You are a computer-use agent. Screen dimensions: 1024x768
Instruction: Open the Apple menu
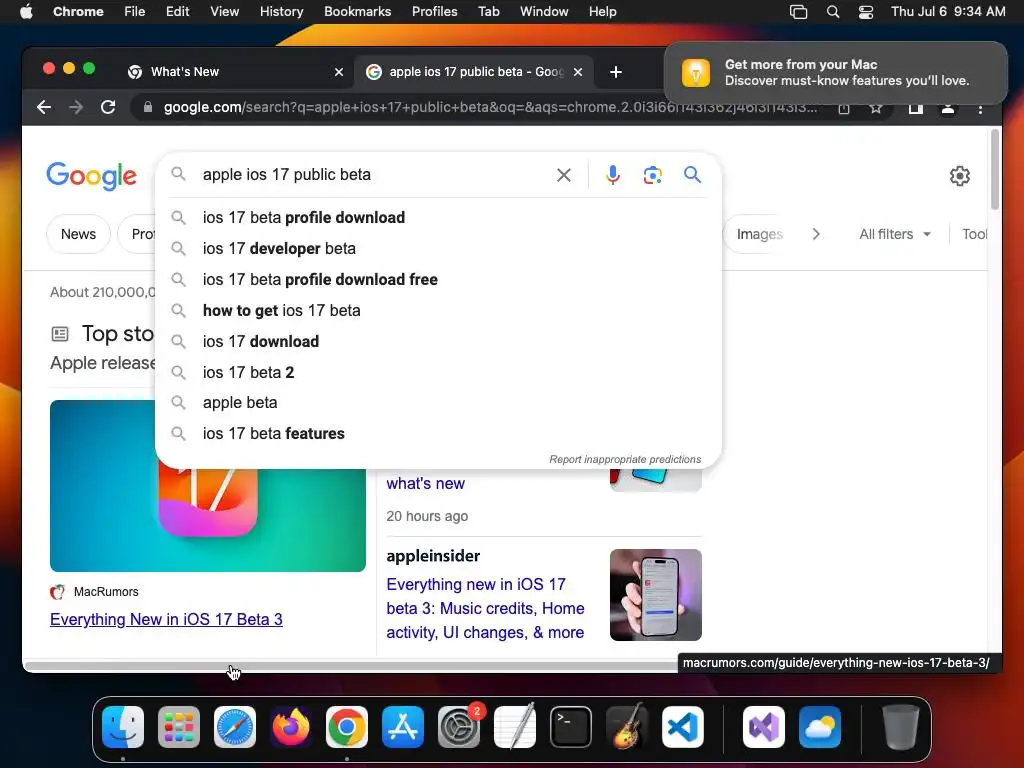pyautogui.click(x=26, y=12)
